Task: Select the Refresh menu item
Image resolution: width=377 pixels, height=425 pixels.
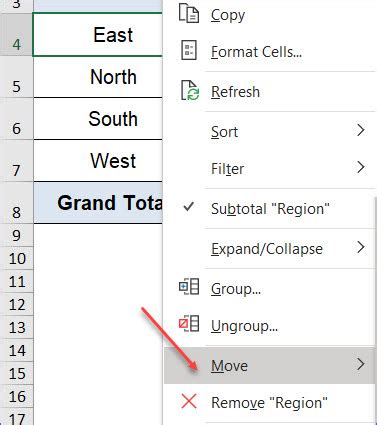Action: 235,92
